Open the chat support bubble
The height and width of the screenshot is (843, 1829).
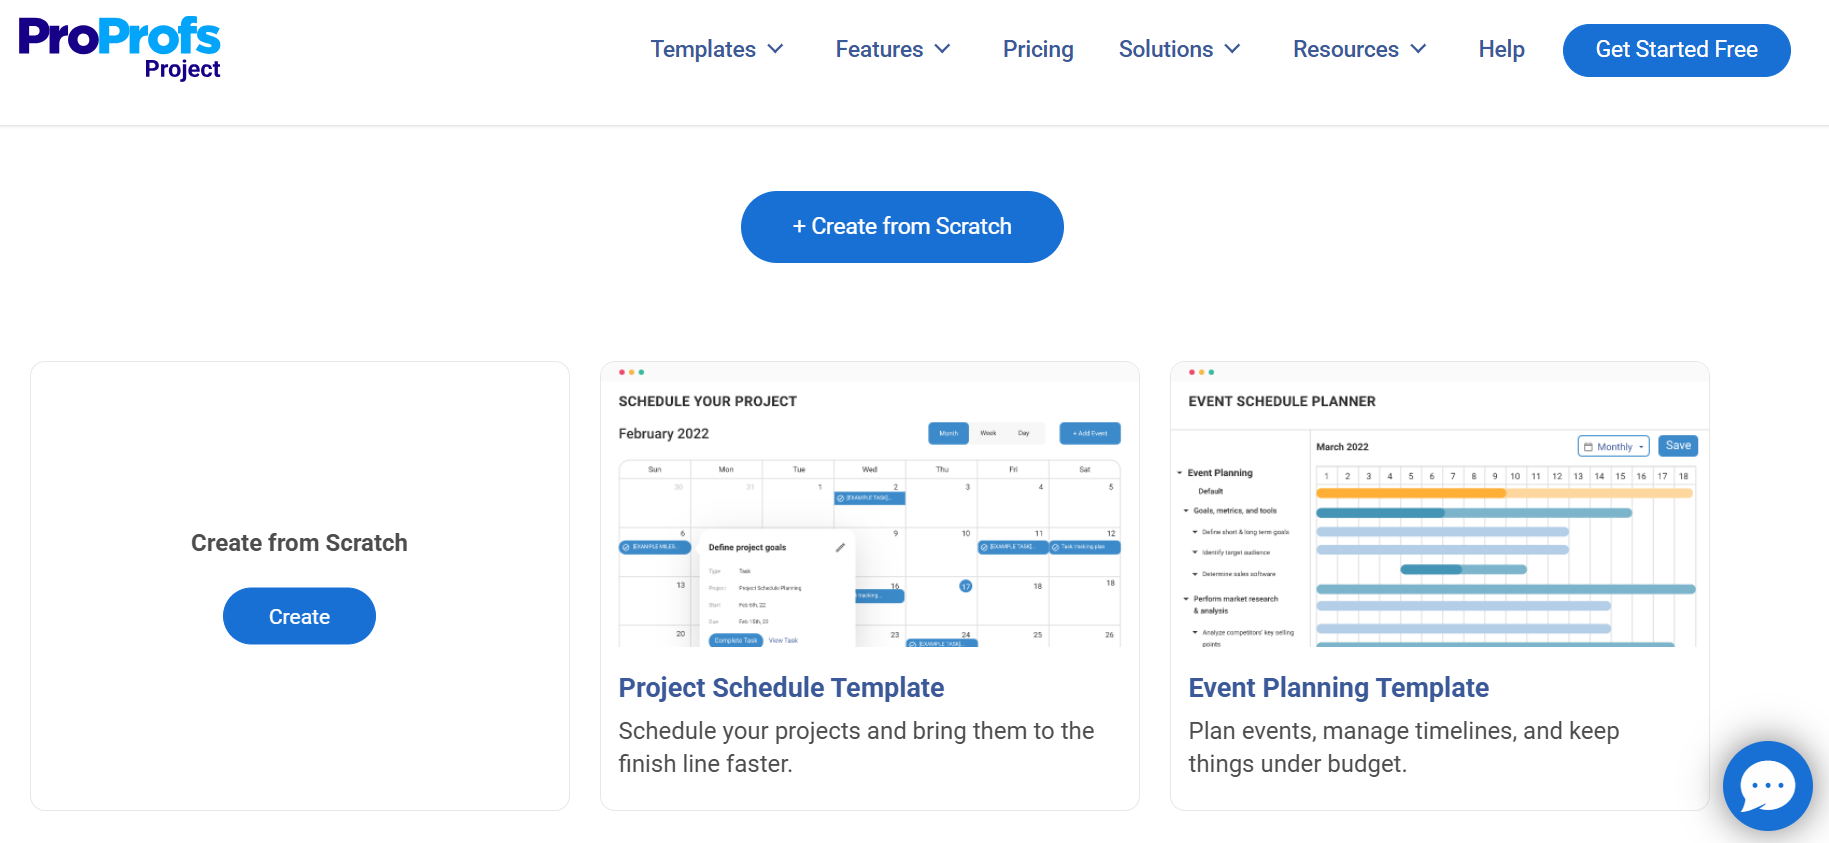tap(1767, 786)
